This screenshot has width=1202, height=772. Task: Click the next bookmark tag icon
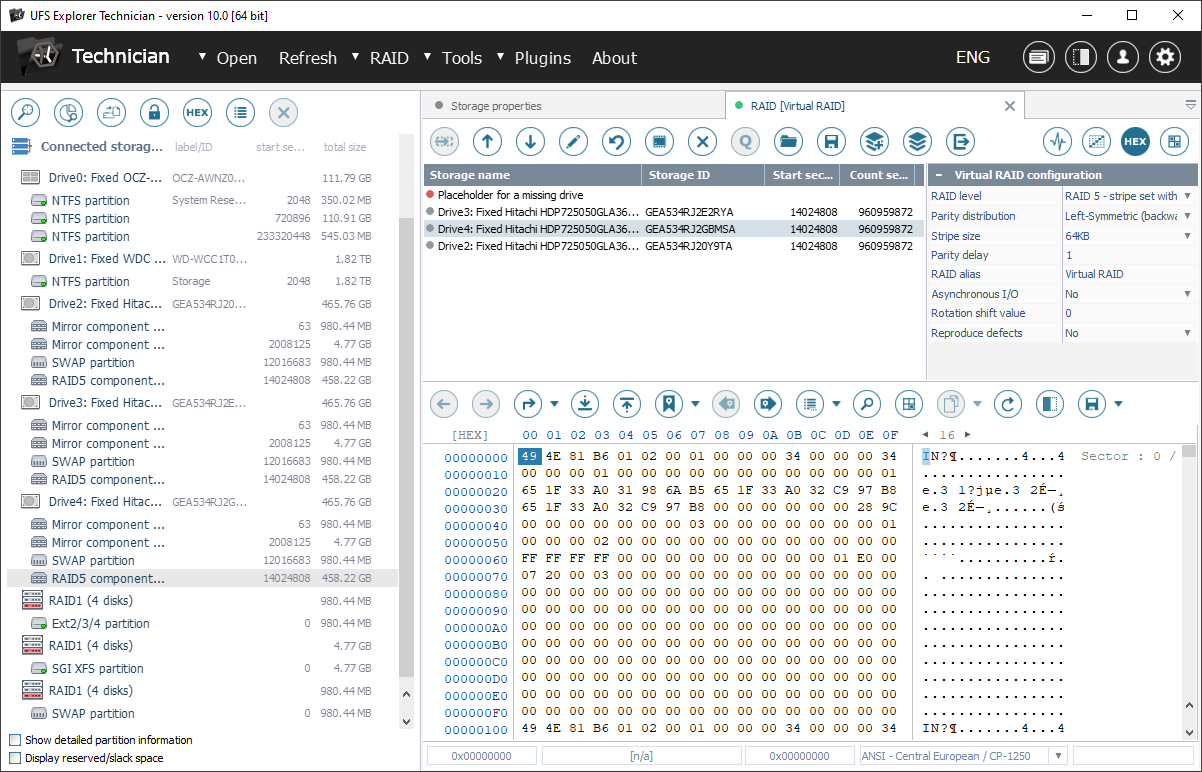tap(768, 404)
